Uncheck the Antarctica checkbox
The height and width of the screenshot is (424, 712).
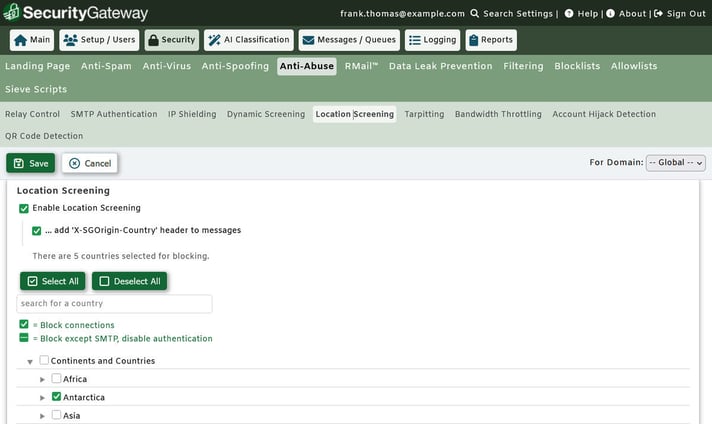pos(56,397)
